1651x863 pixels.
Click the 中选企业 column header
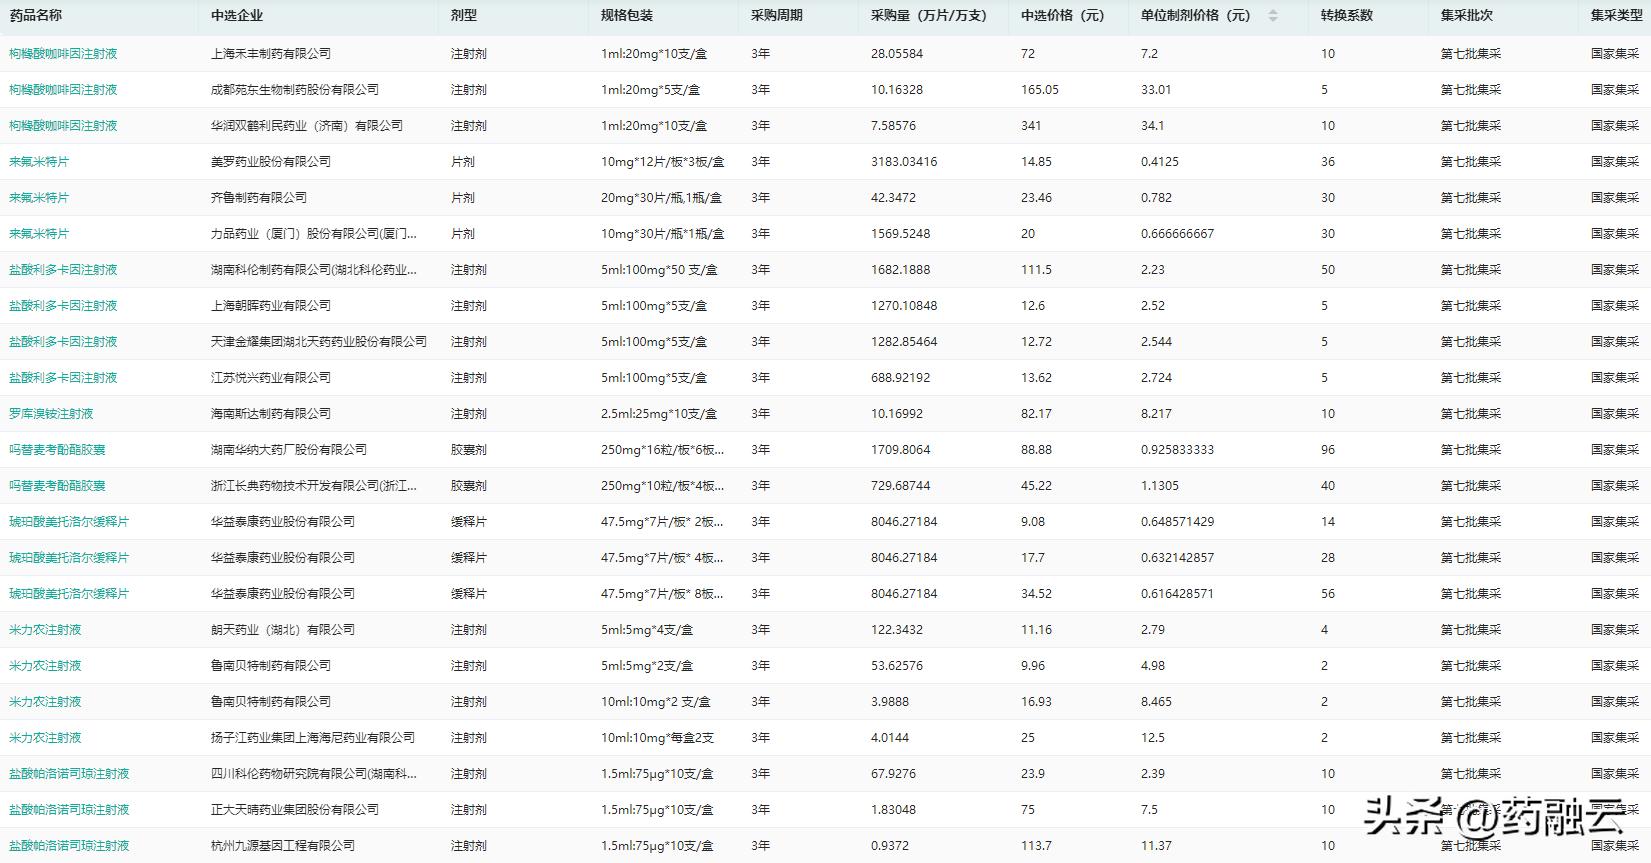pos(237,16)
